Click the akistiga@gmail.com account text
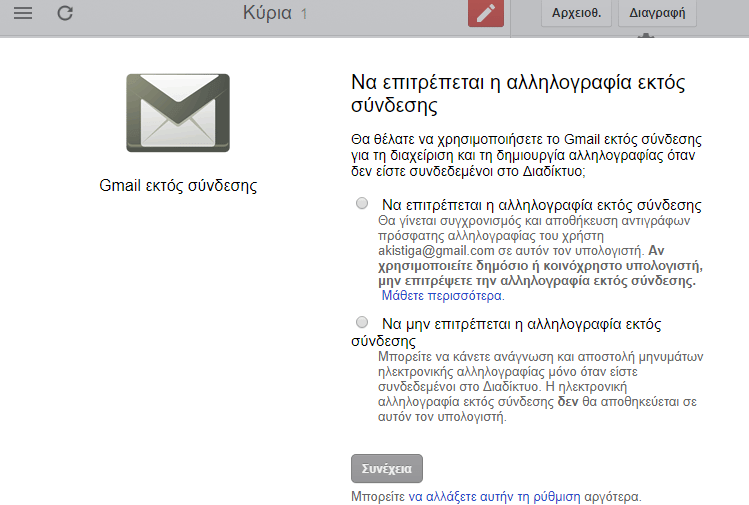The image size is (749, 505). point(436,251)
